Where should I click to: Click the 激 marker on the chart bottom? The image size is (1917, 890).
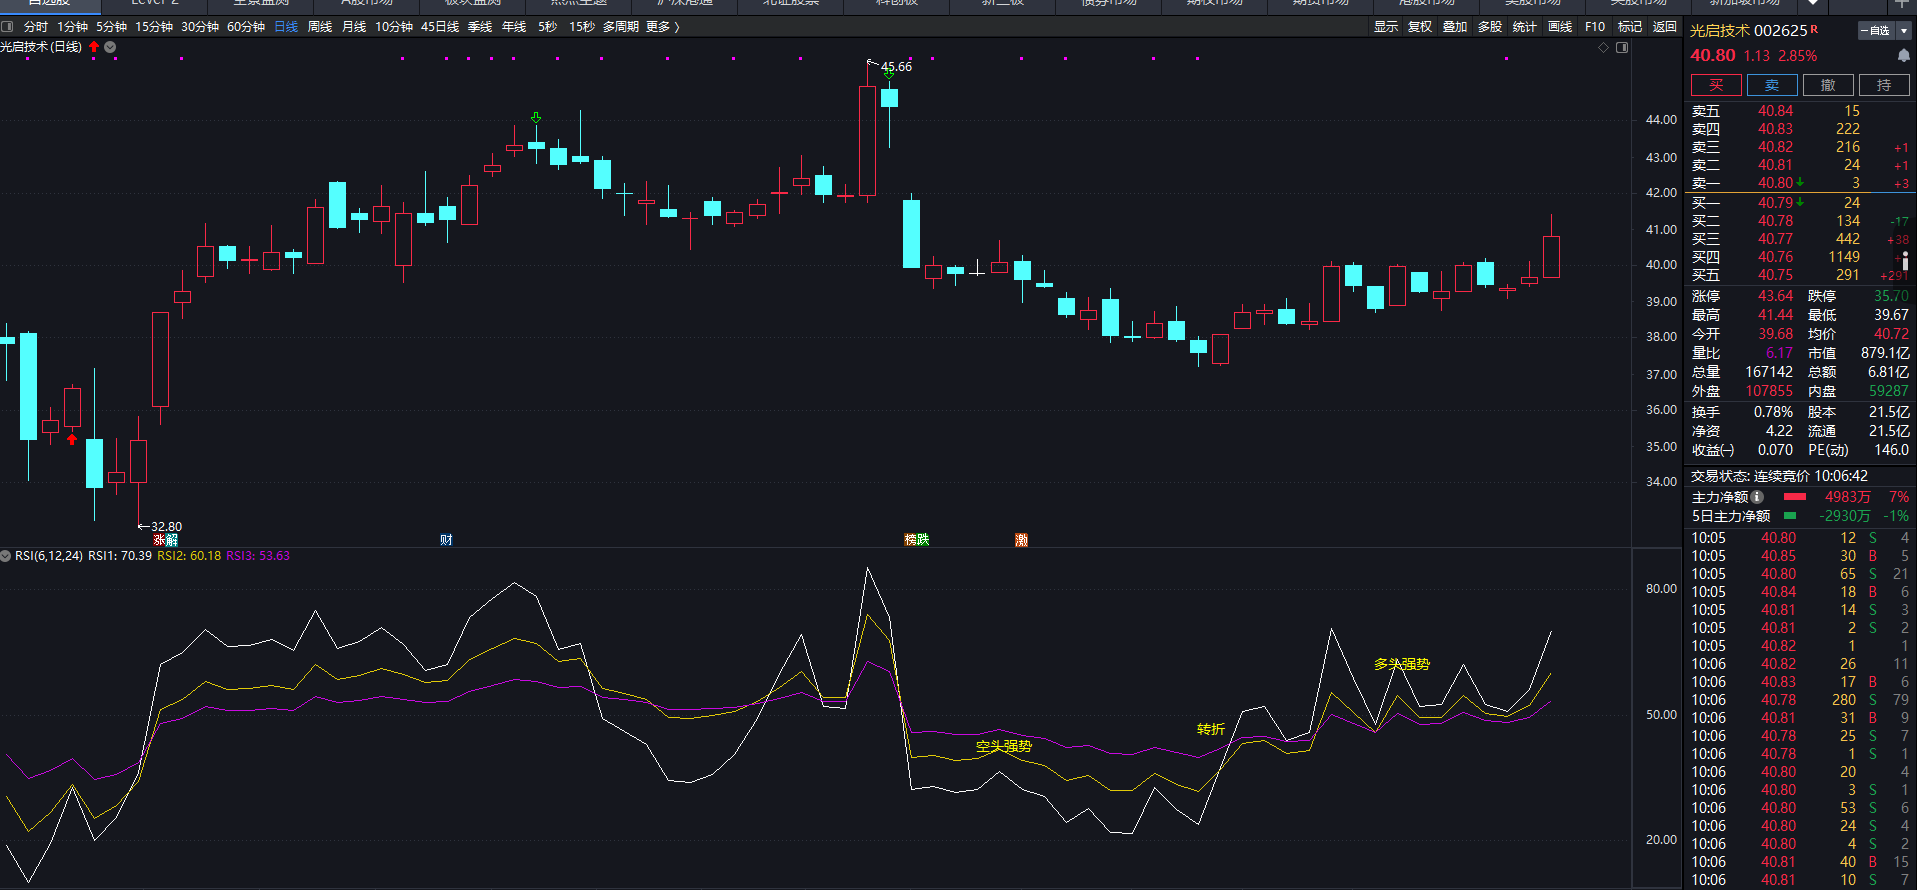coord(1021,540)
